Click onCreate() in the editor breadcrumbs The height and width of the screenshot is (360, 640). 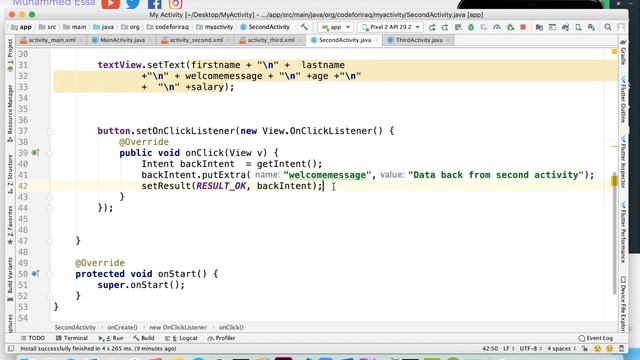pos(122,327)
